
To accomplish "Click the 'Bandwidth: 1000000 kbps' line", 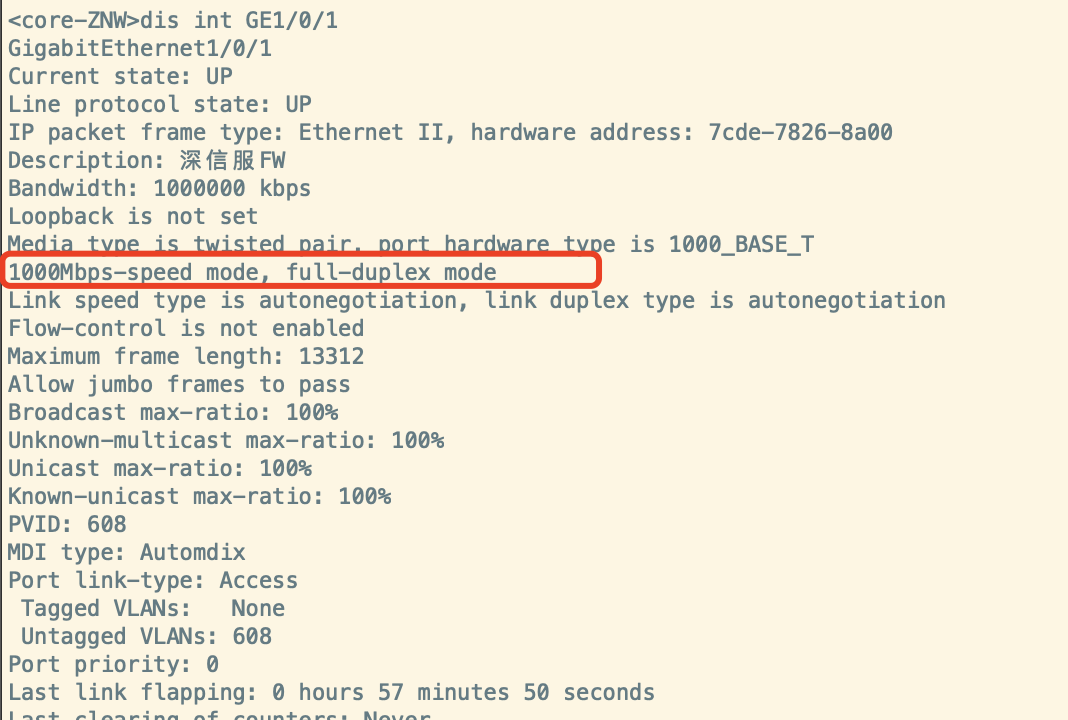I will [160, 188].
